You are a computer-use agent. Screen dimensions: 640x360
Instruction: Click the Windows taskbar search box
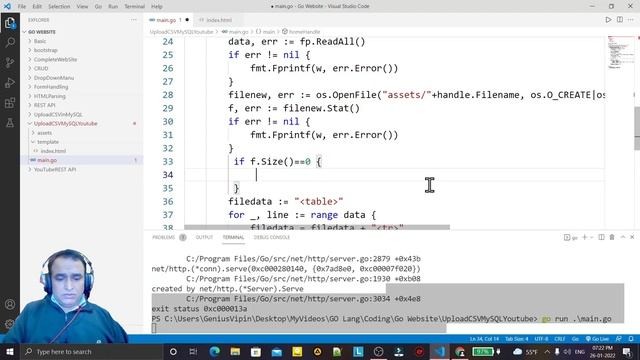(x=91, y=351)
